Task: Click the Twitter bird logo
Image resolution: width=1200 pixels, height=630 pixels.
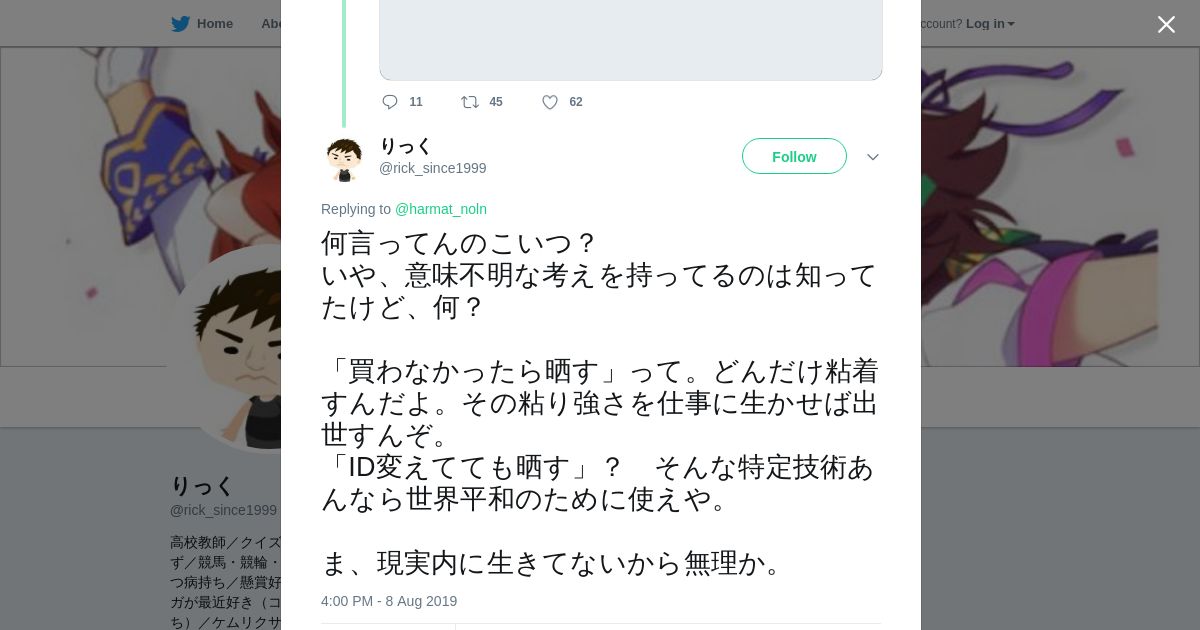Action: tap(180, 24)
